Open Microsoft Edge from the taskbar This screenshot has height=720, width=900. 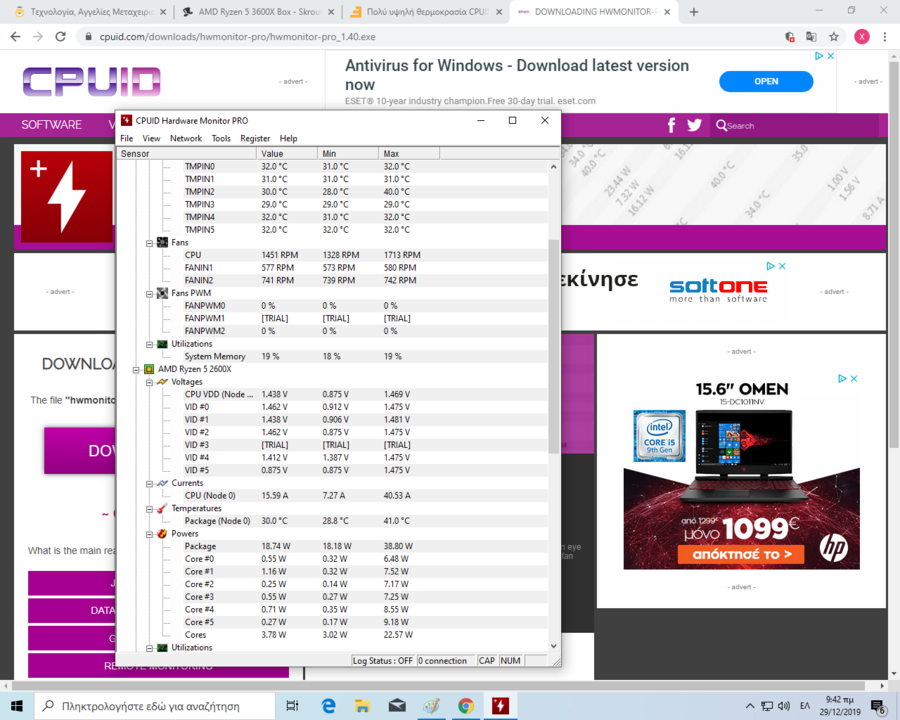tap(328, 706)
